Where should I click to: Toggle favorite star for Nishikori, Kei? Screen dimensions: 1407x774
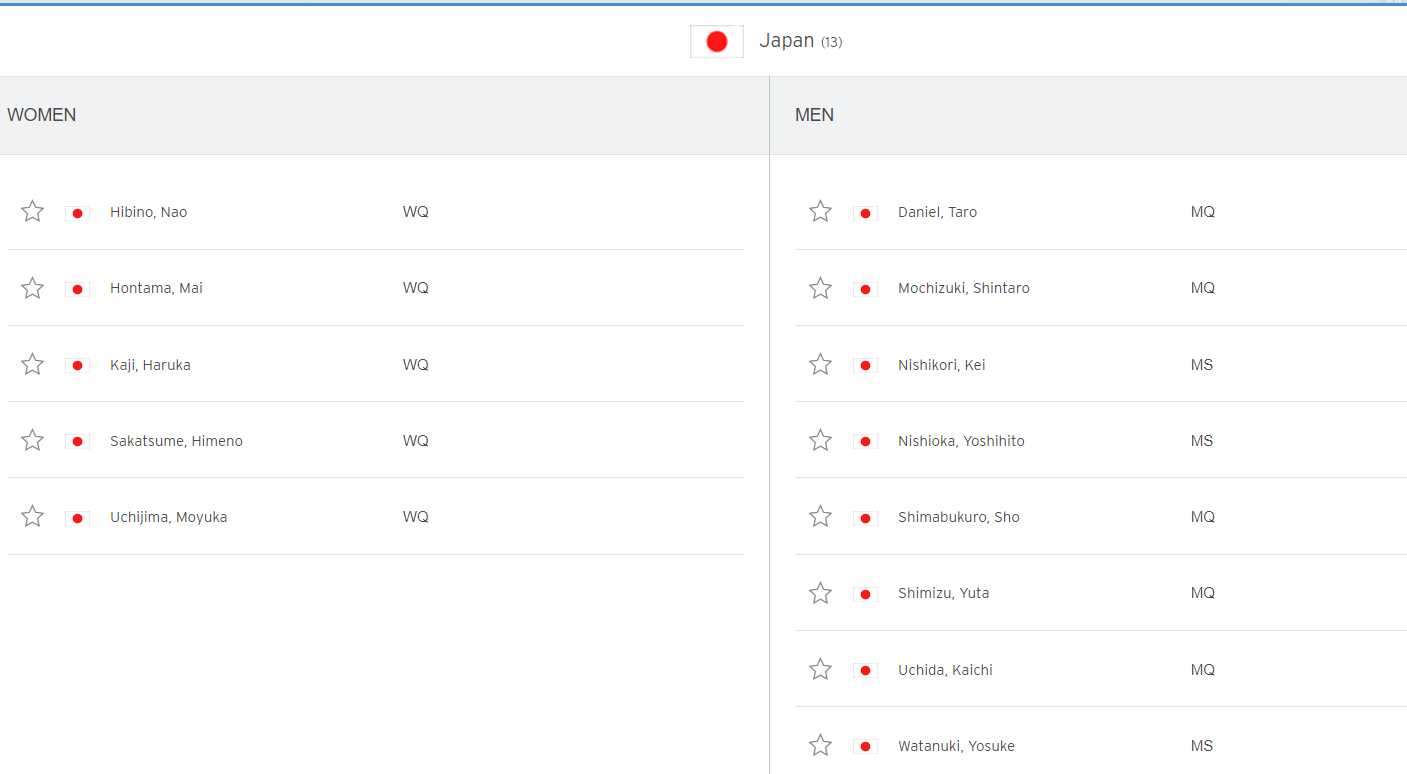[821, 364]
